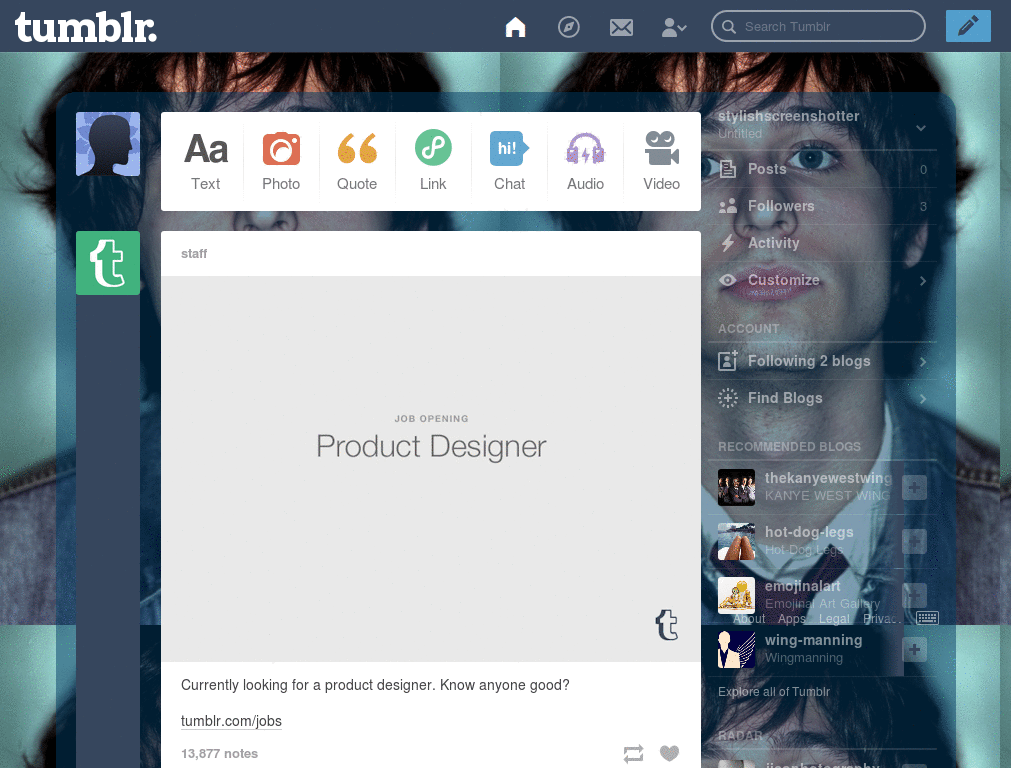The image size is (1024, 768).
Task: Reblog the staff post
Action: [x=633, y=754]
